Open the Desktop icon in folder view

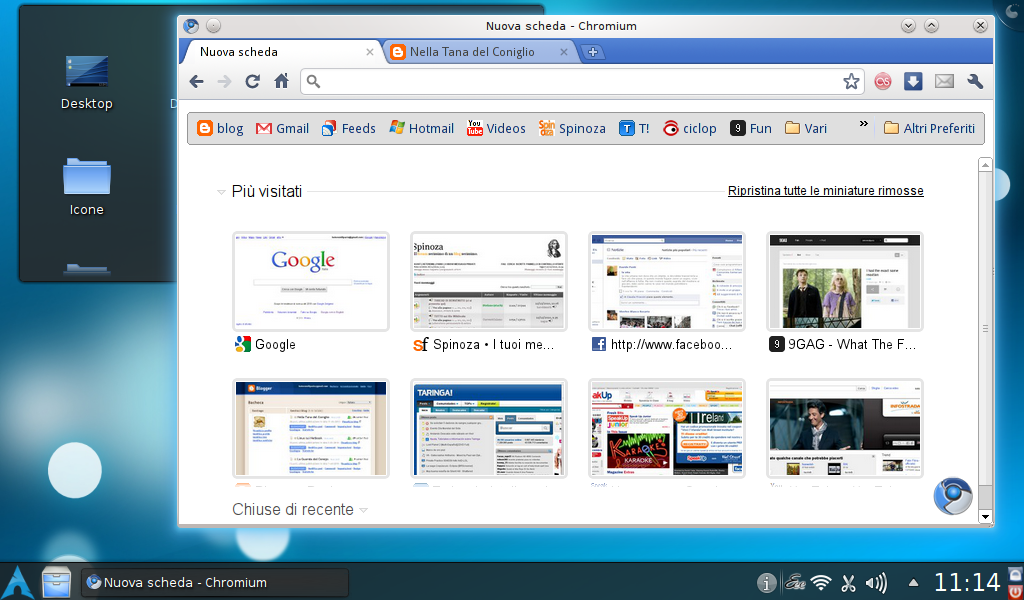pos(87,83)
